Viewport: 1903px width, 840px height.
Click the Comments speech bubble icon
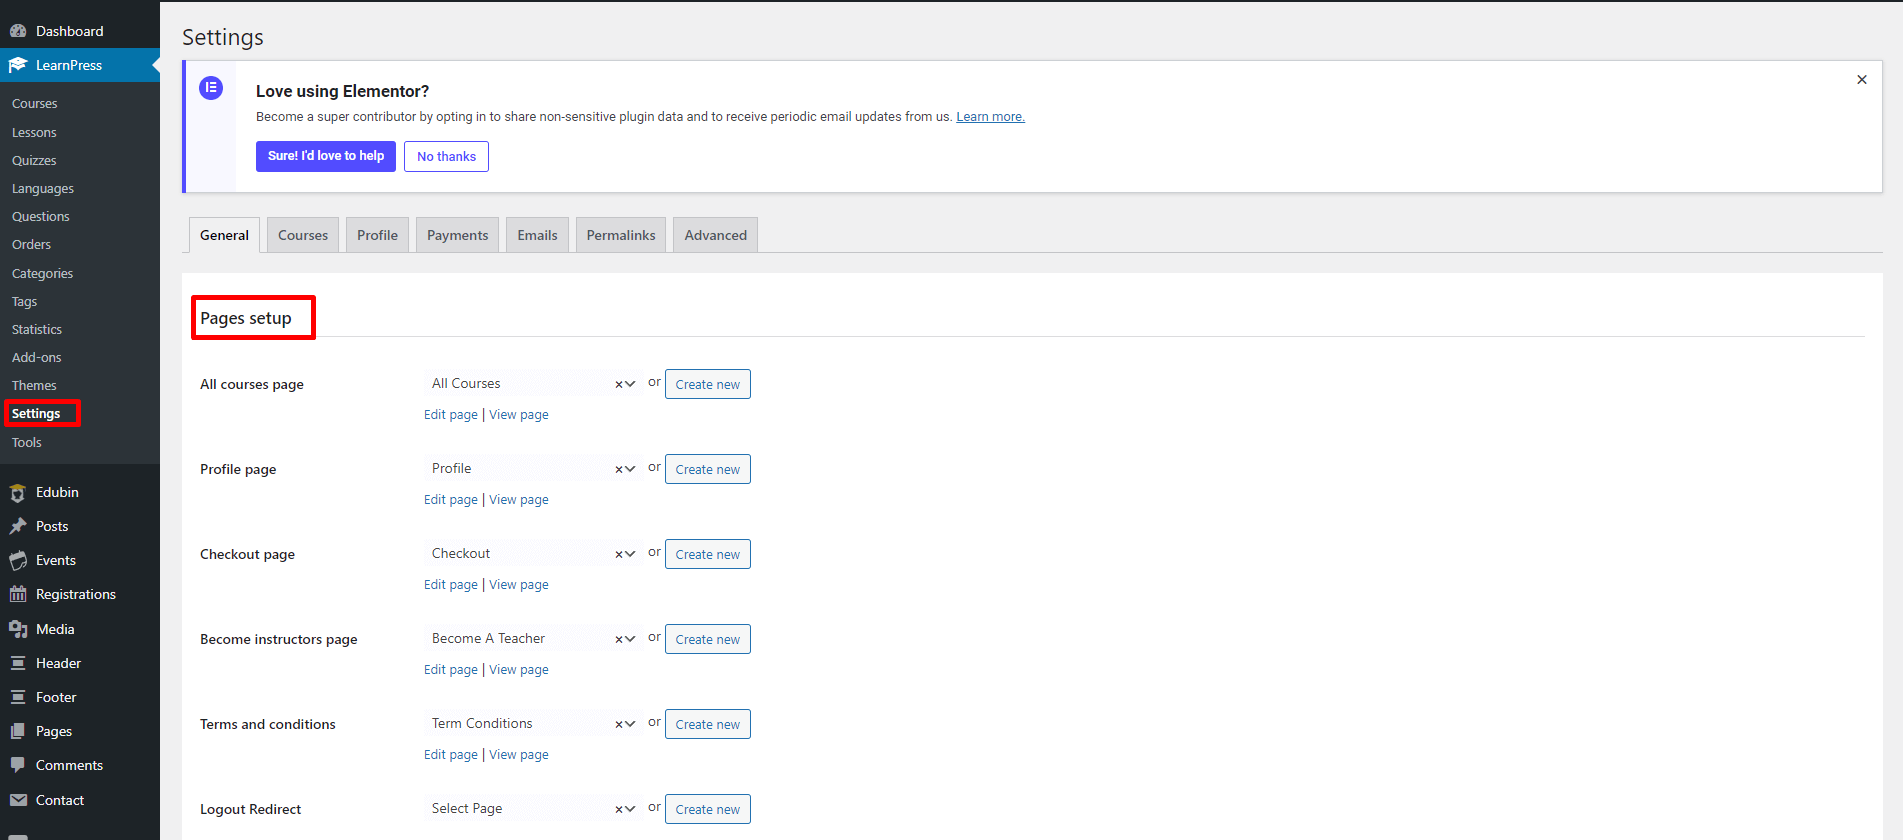(18, 765)
